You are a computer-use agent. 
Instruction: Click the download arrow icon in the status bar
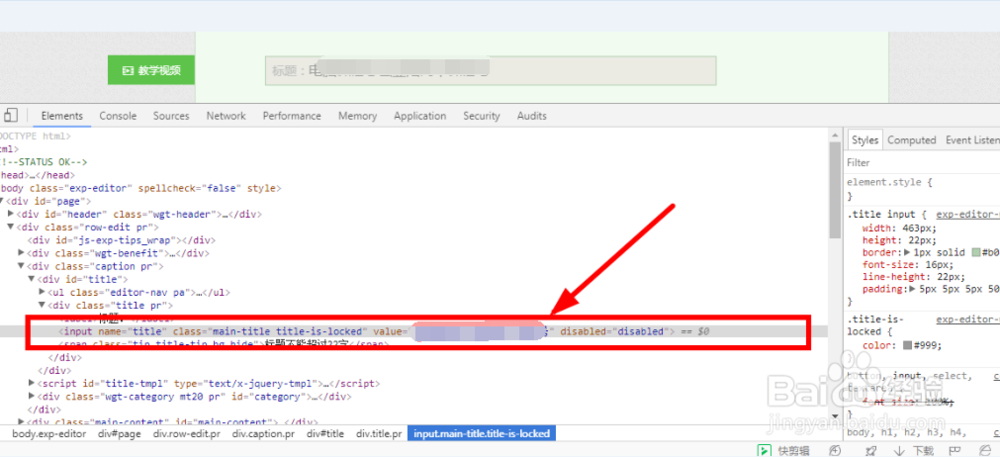[x=899, y=450]
